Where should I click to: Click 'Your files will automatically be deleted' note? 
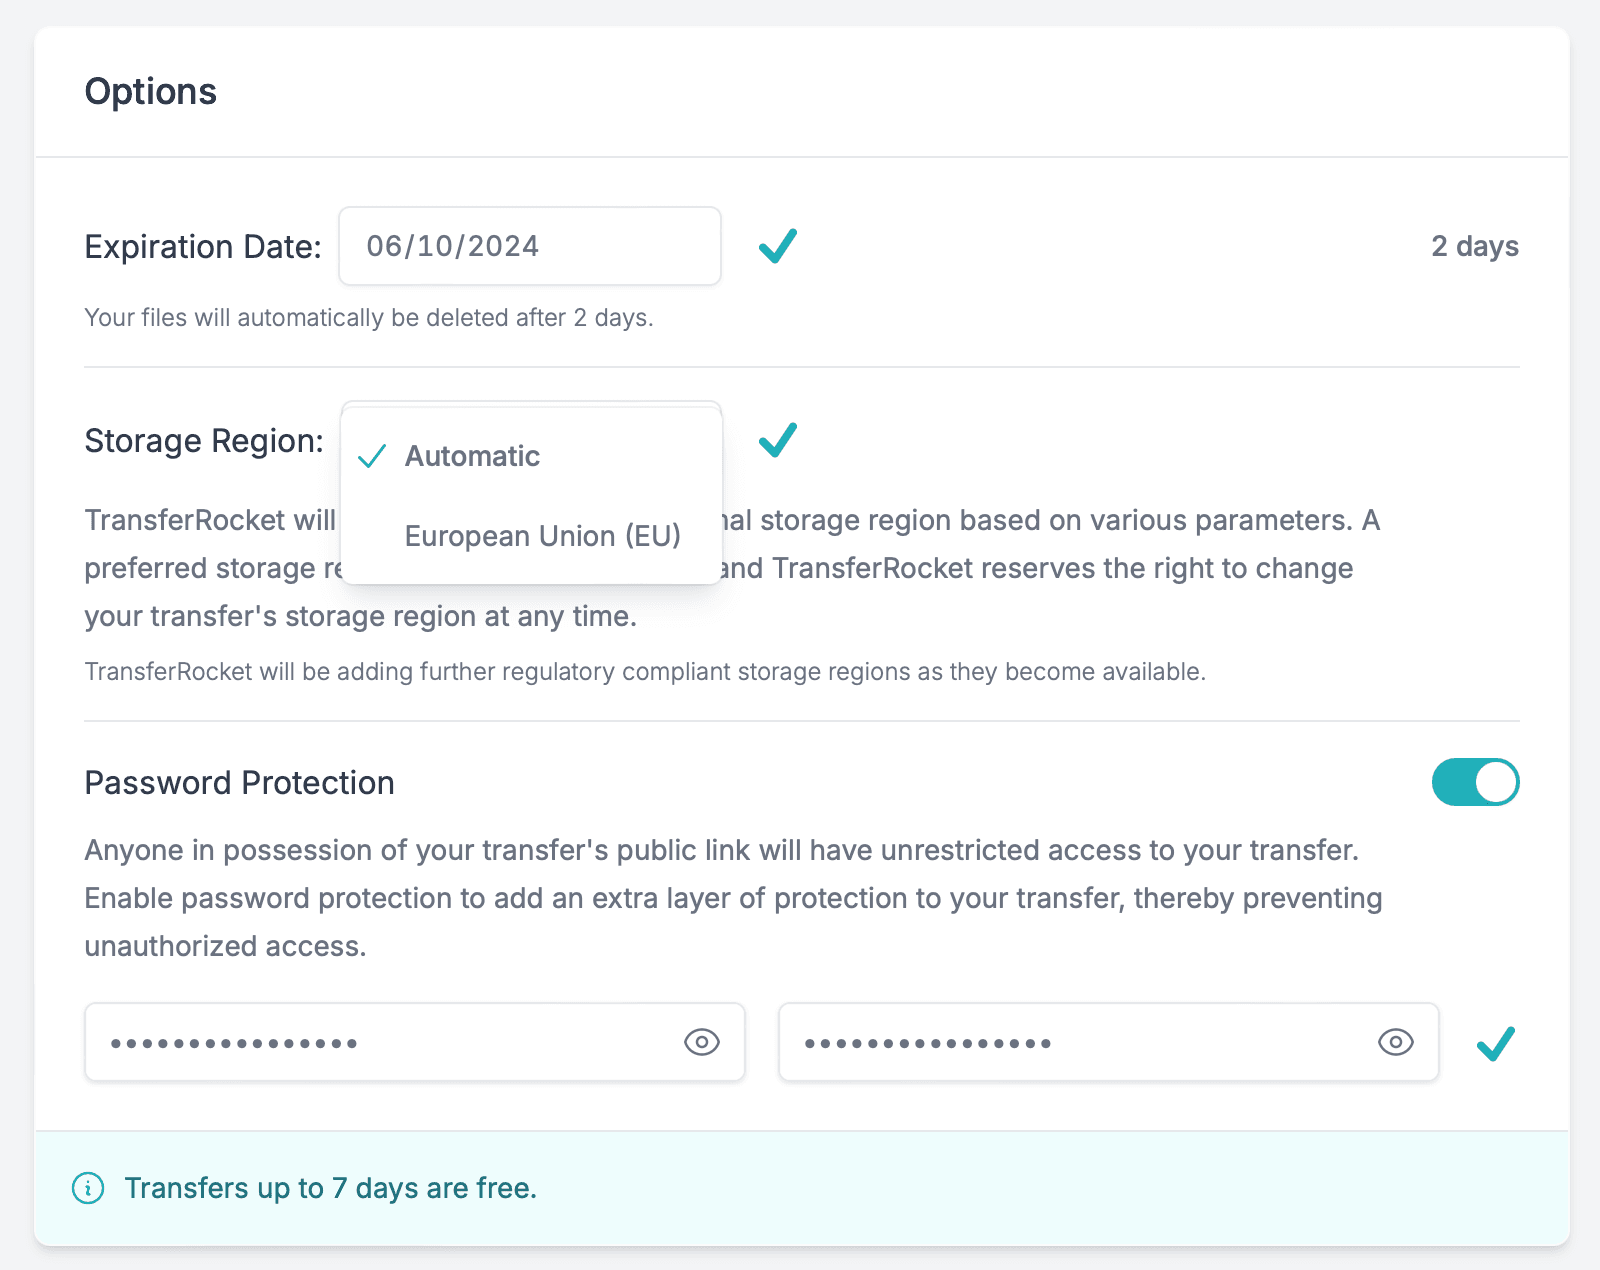[369, 318]
